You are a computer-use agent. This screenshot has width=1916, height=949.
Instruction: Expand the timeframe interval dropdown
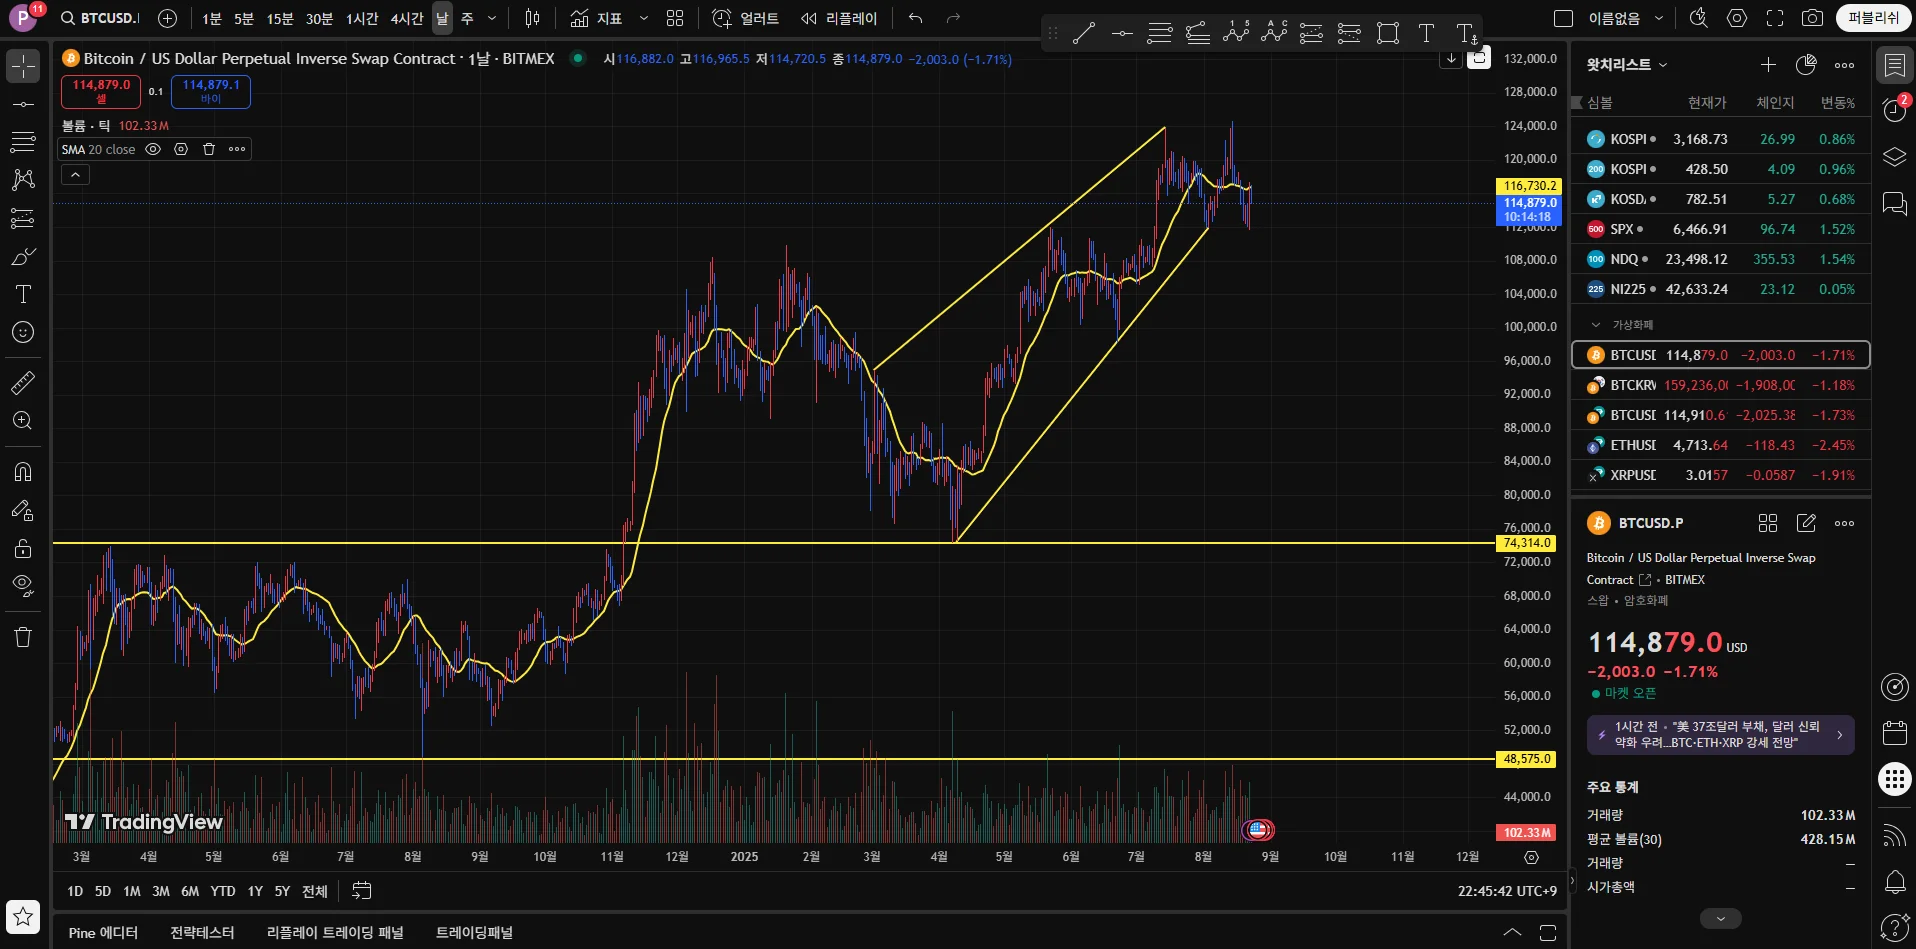point(492,18)
